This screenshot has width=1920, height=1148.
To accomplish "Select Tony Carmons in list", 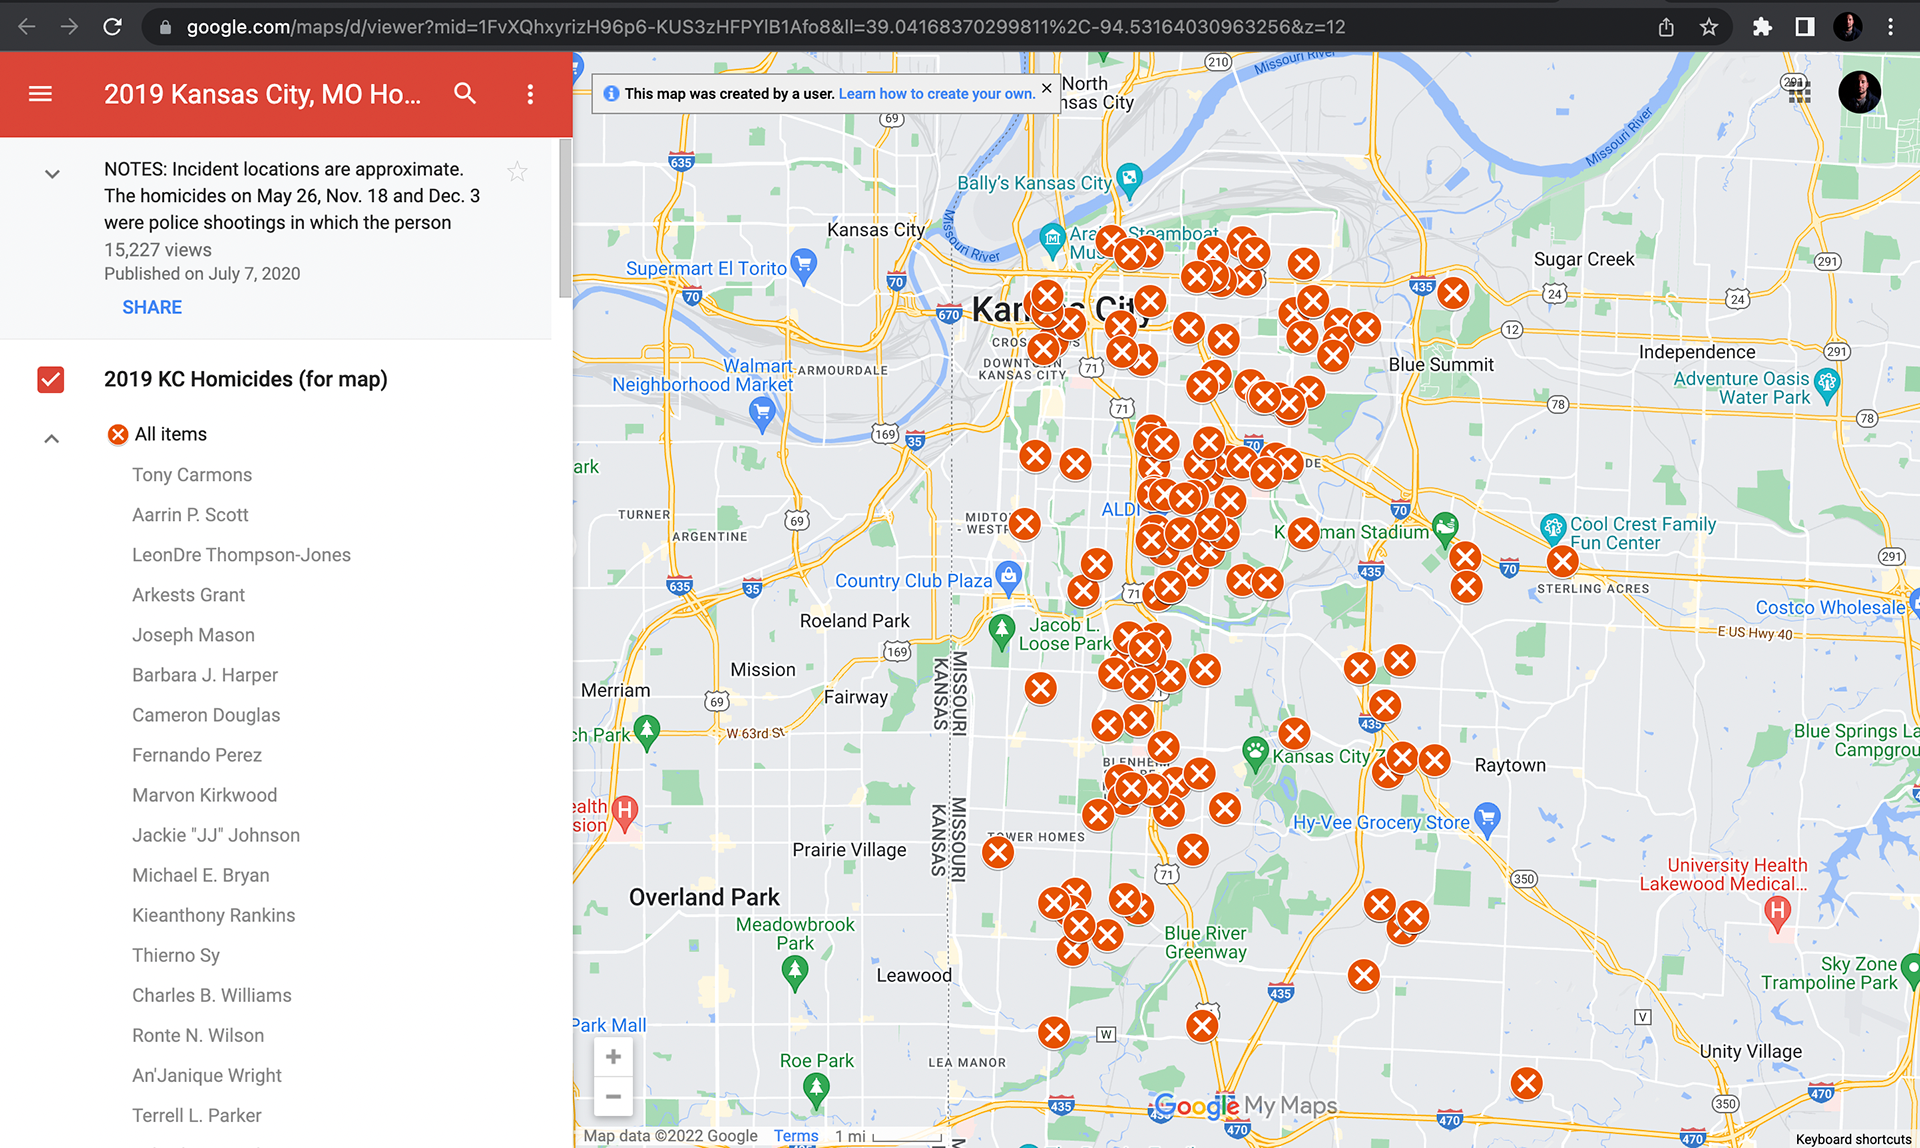I will pyautogui.click(x=192, y=475).
